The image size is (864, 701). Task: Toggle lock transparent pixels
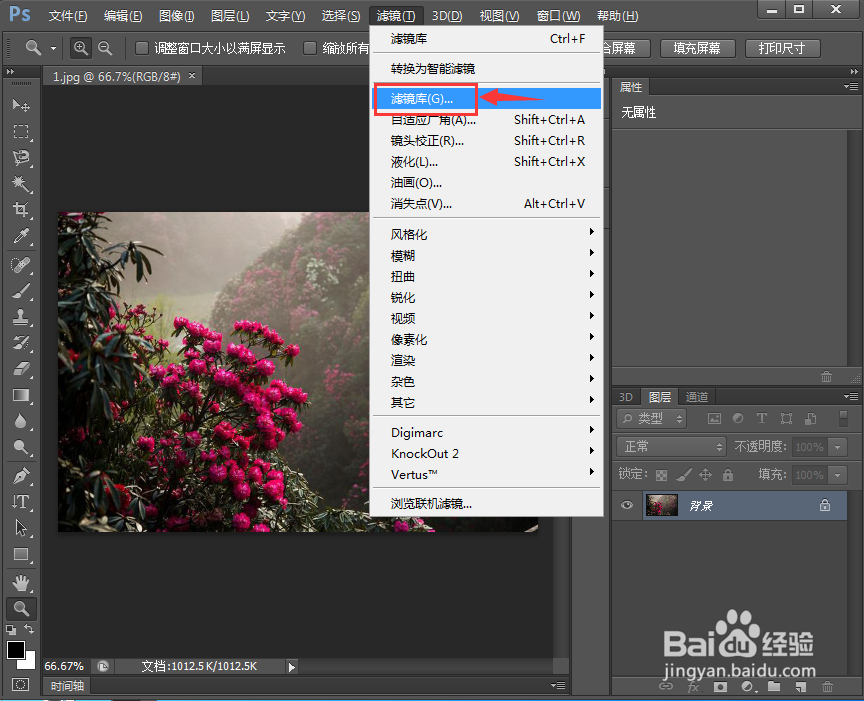(661, 475)
